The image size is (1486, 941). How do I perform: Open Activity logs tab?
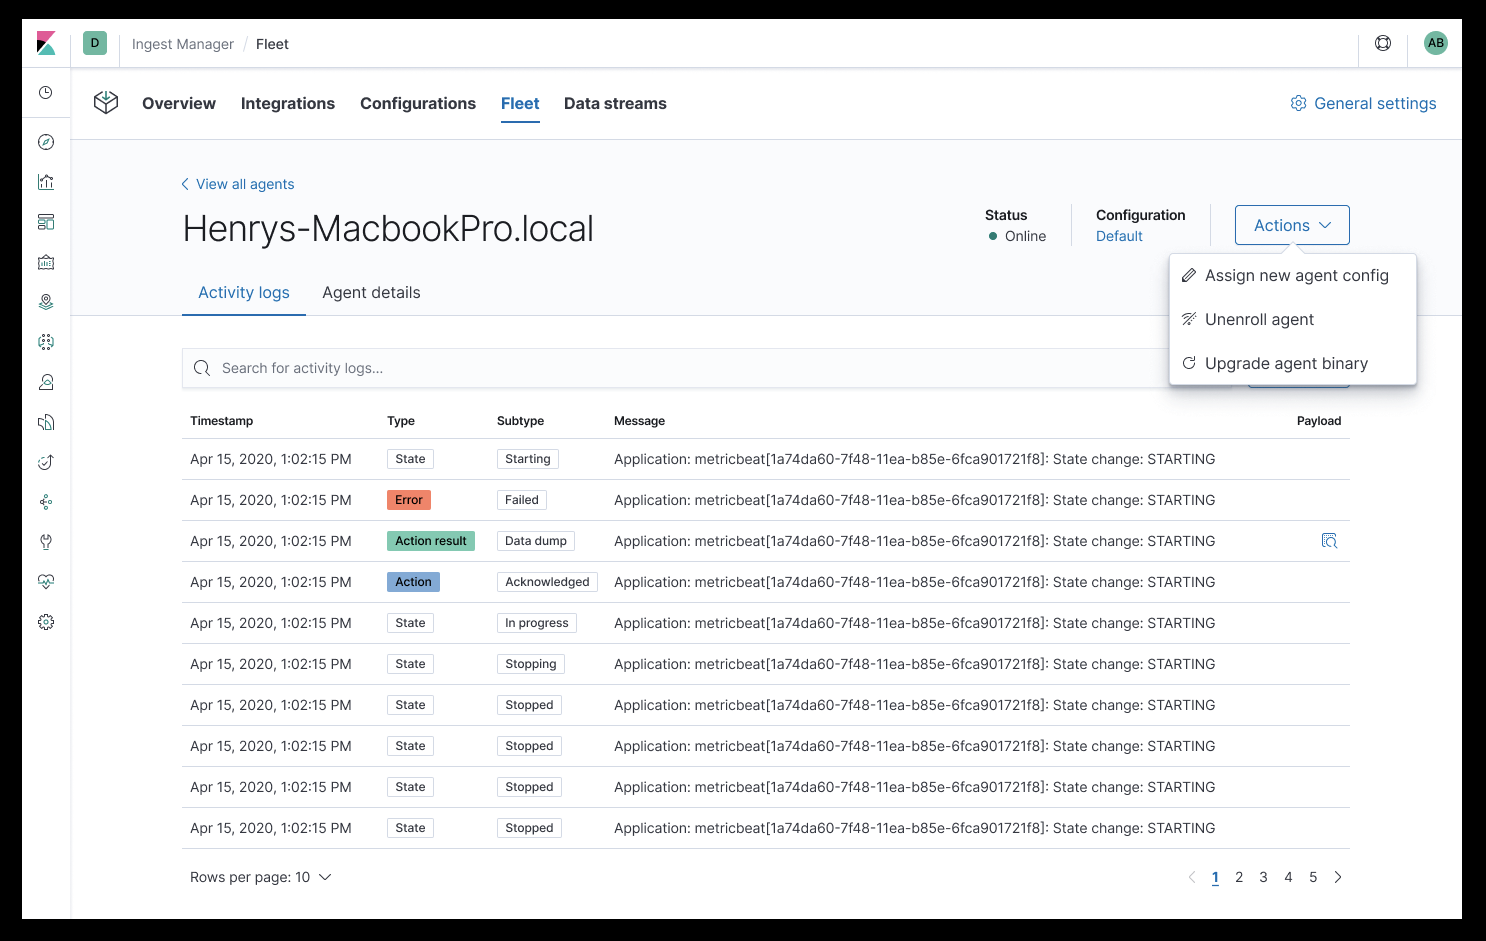click(244, 292)
